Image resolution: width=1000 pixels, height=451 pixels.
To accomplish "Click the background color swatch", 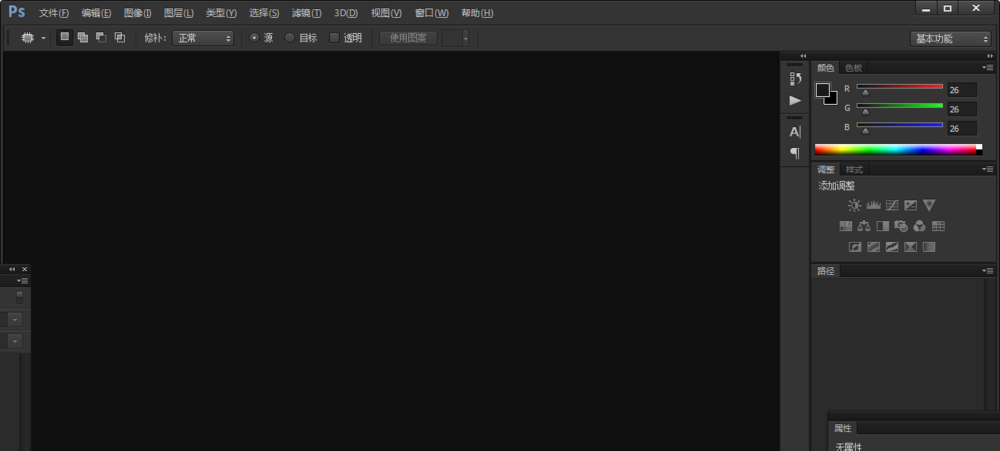I will 832,100.
